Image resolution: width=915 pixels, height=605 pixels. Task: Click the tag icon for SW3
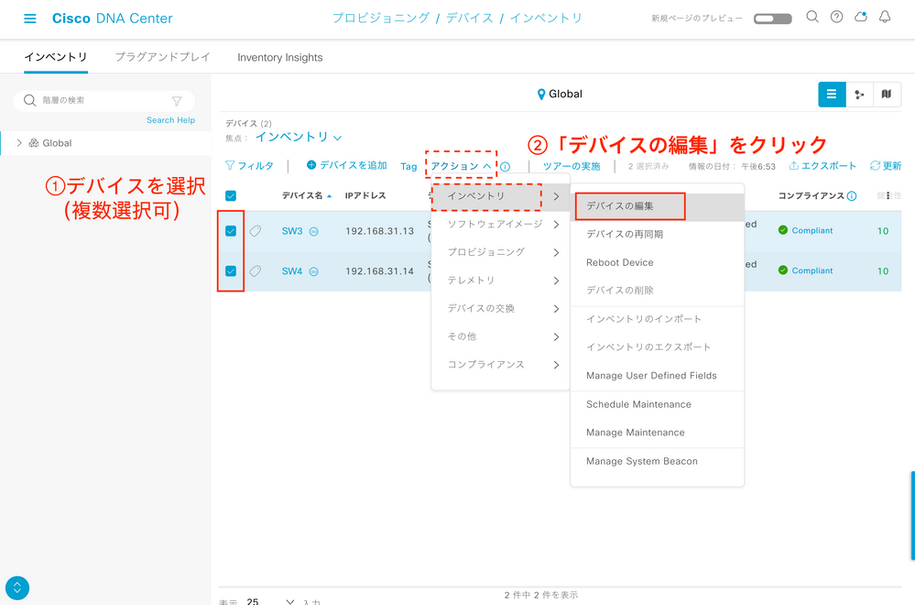pyautogui.click(x=255, y=231)
